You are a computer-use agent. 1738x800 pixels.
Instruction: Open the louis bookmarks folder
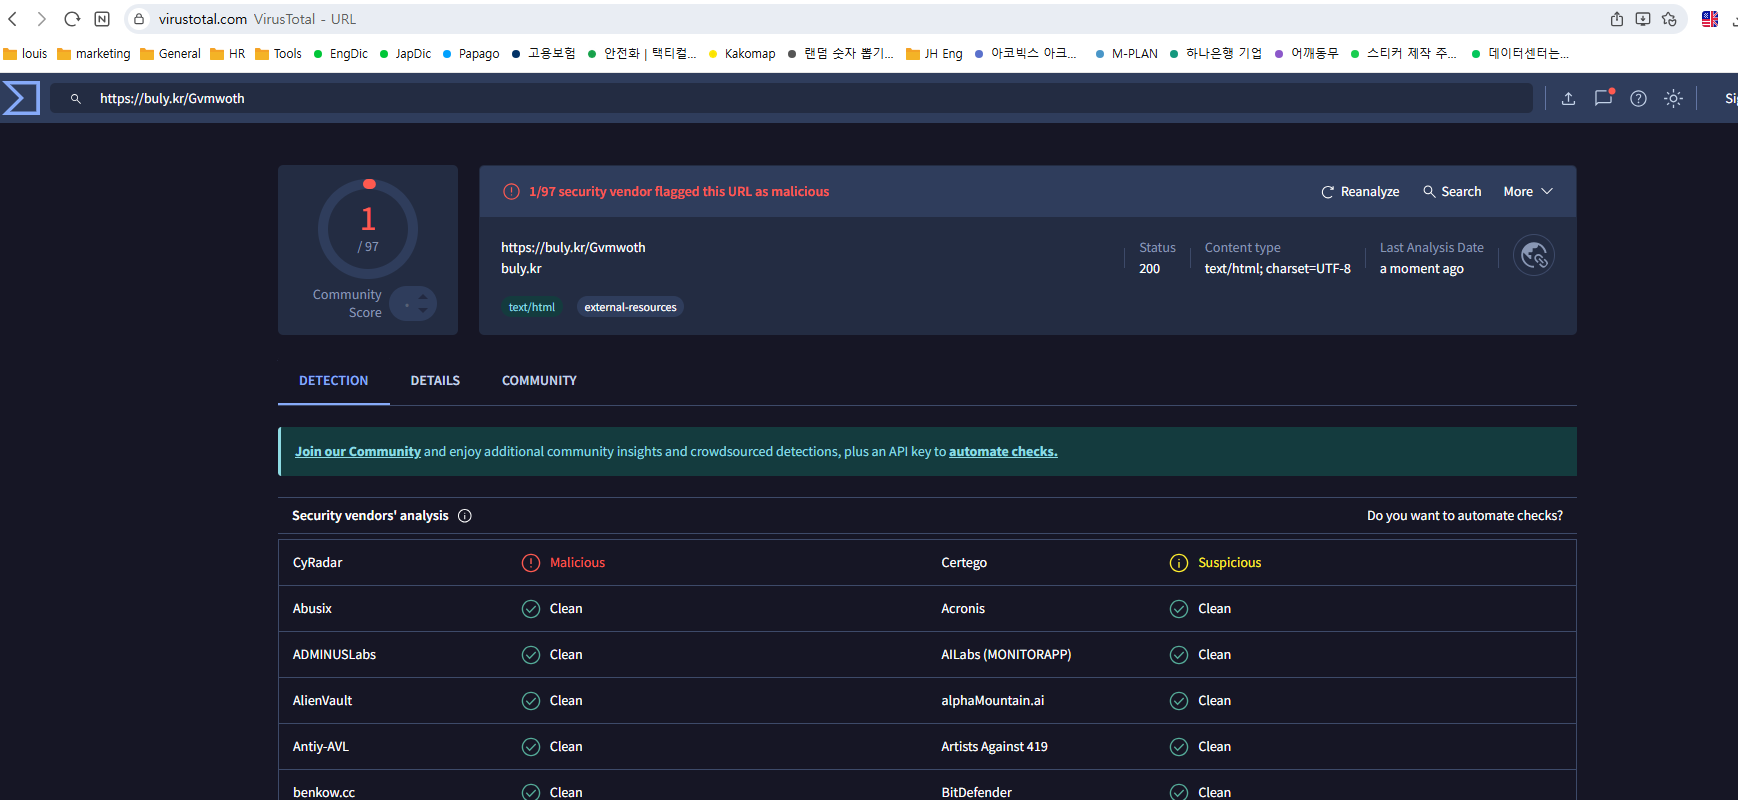point(26,54)
